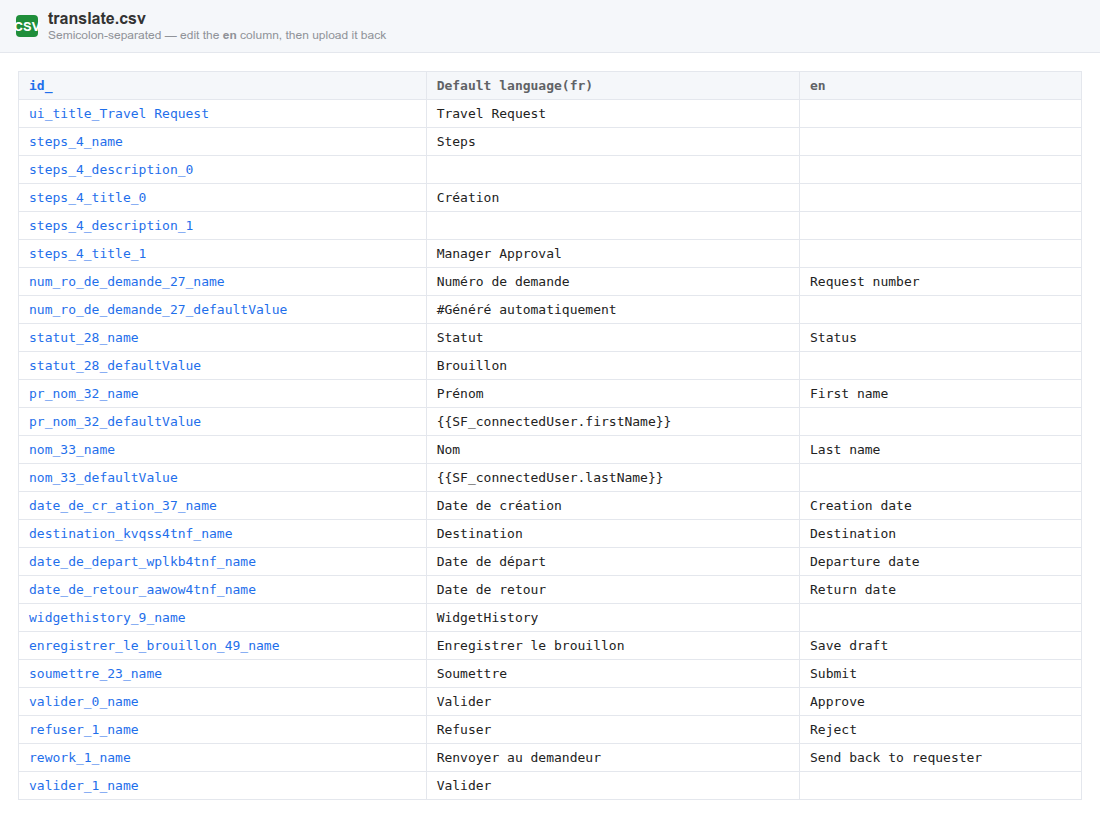Click the green CSV file icon

(27, 26)
